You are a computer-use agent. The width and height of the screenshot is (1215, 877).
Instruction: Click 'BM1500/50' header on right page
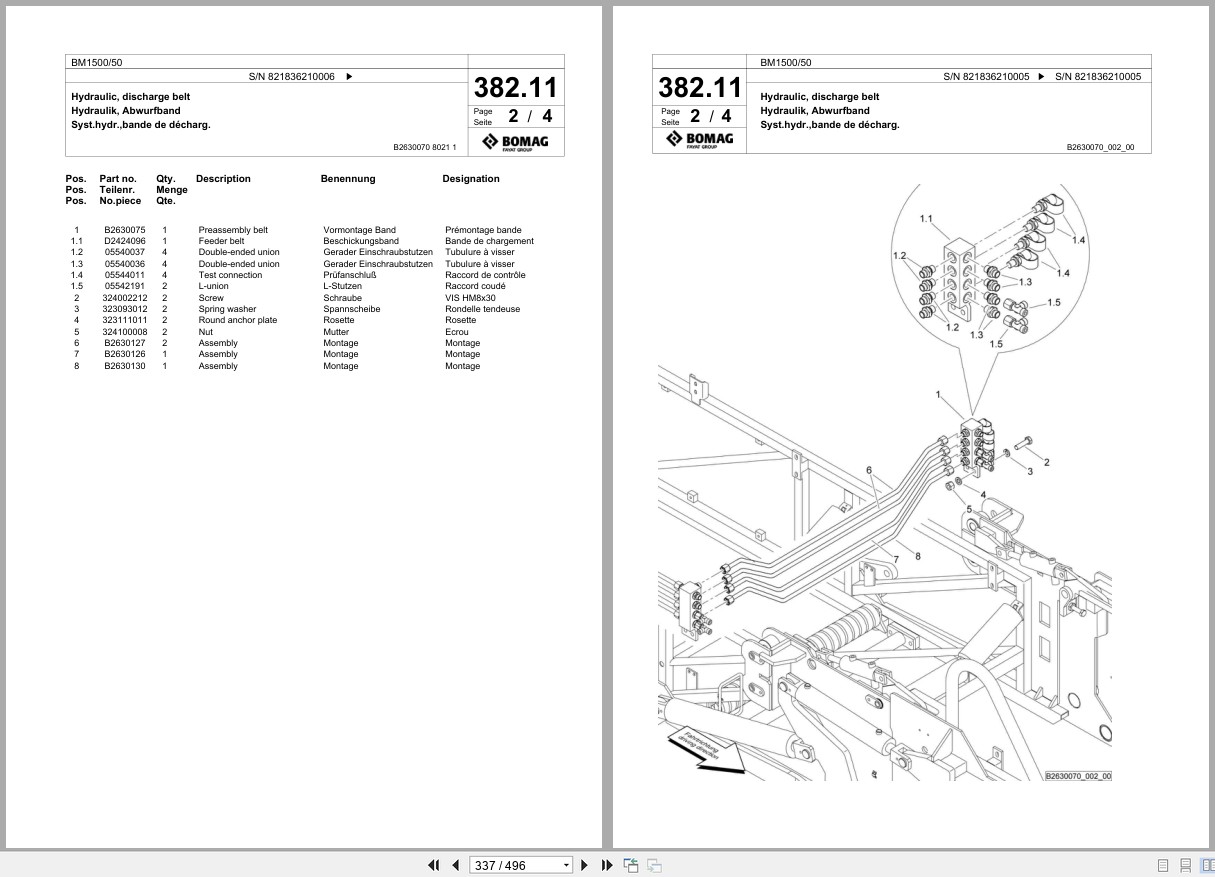[x=786, y=62]
